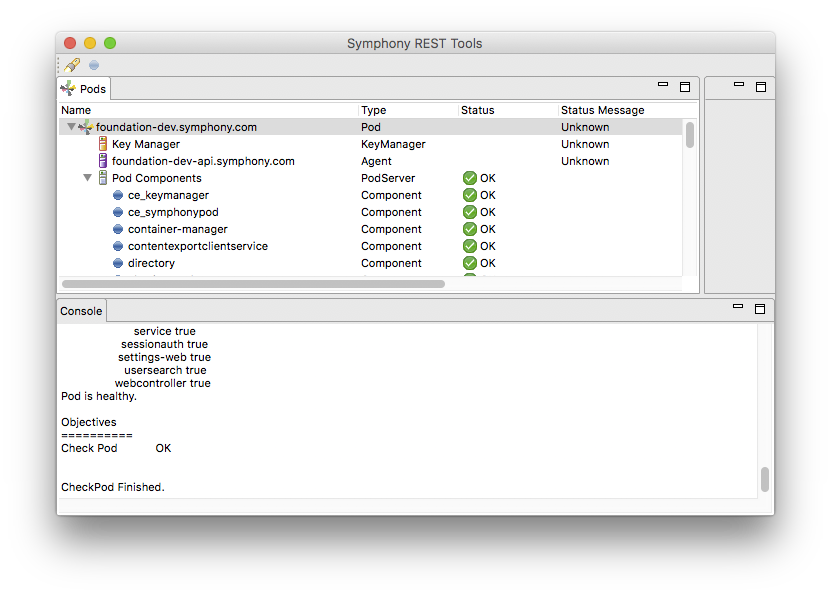This screenshot has width=831, height=596.
Task: Click the green OK checkmark for container-manager
Action: pyautogui.click(x=470, y=229)
